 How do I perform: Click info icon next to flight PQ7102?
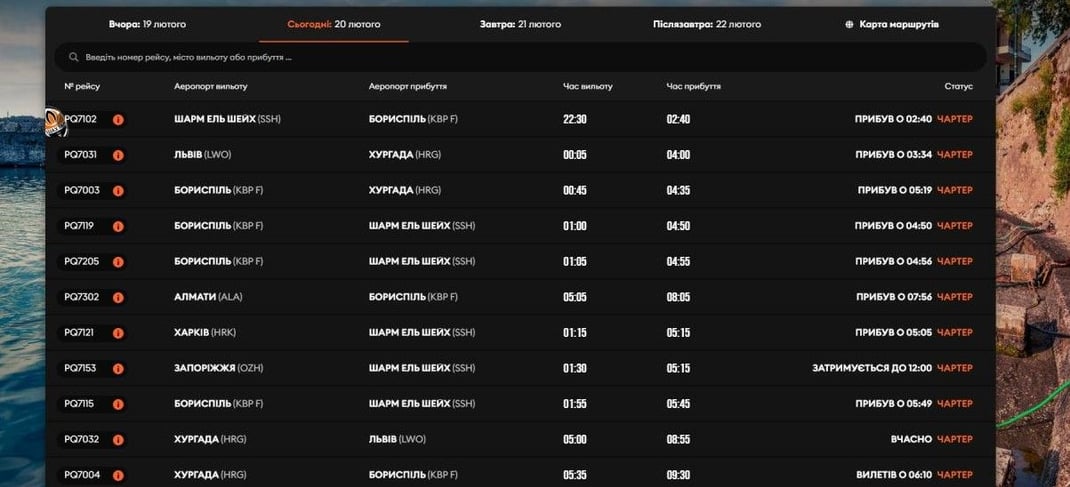click(118, 120)
